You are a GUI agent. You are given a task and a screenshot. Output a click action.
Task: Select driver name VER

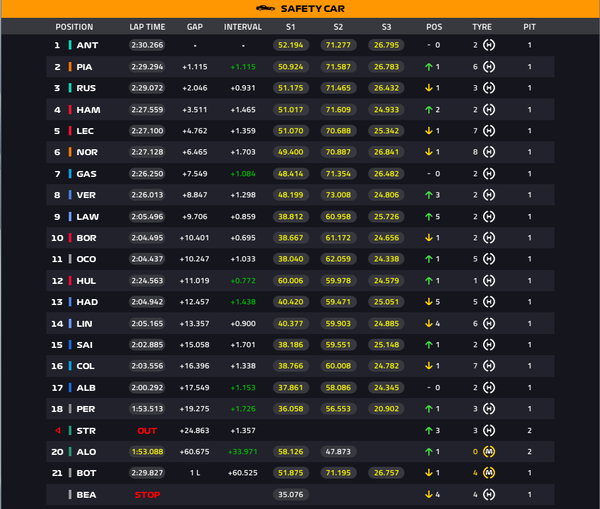[x=86, y=195]
